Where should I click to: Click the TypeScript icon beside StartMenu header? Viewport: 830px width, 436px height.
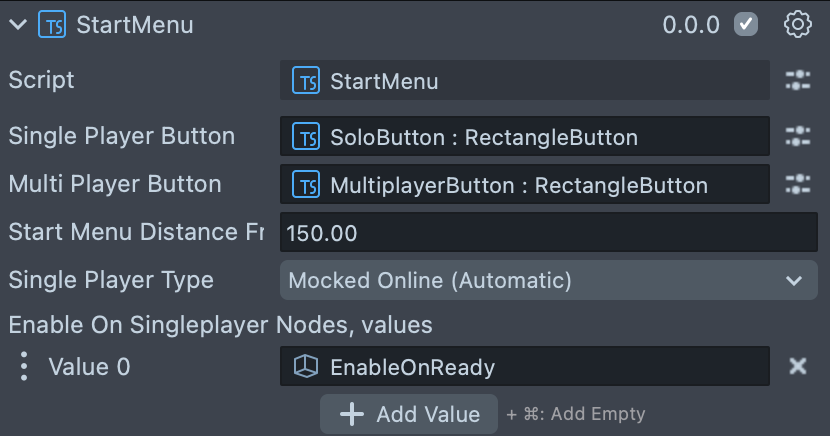[51, 25]
